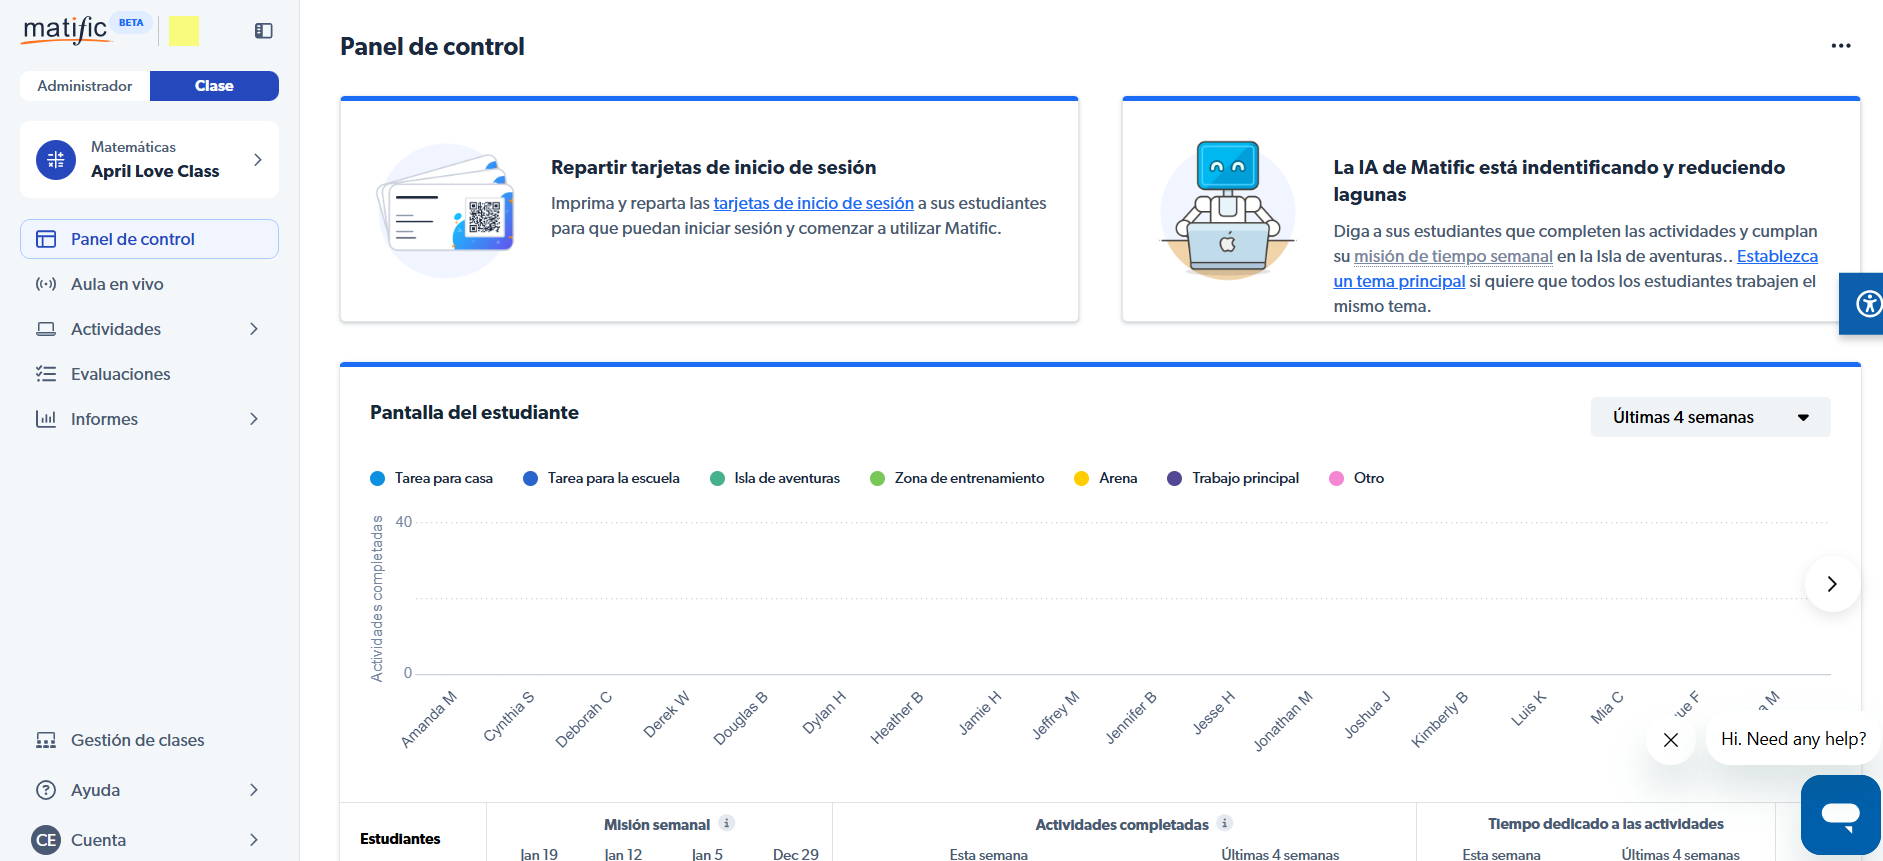
Task: Click the misión de tiempo semanal link
Action: [1452, 256]
